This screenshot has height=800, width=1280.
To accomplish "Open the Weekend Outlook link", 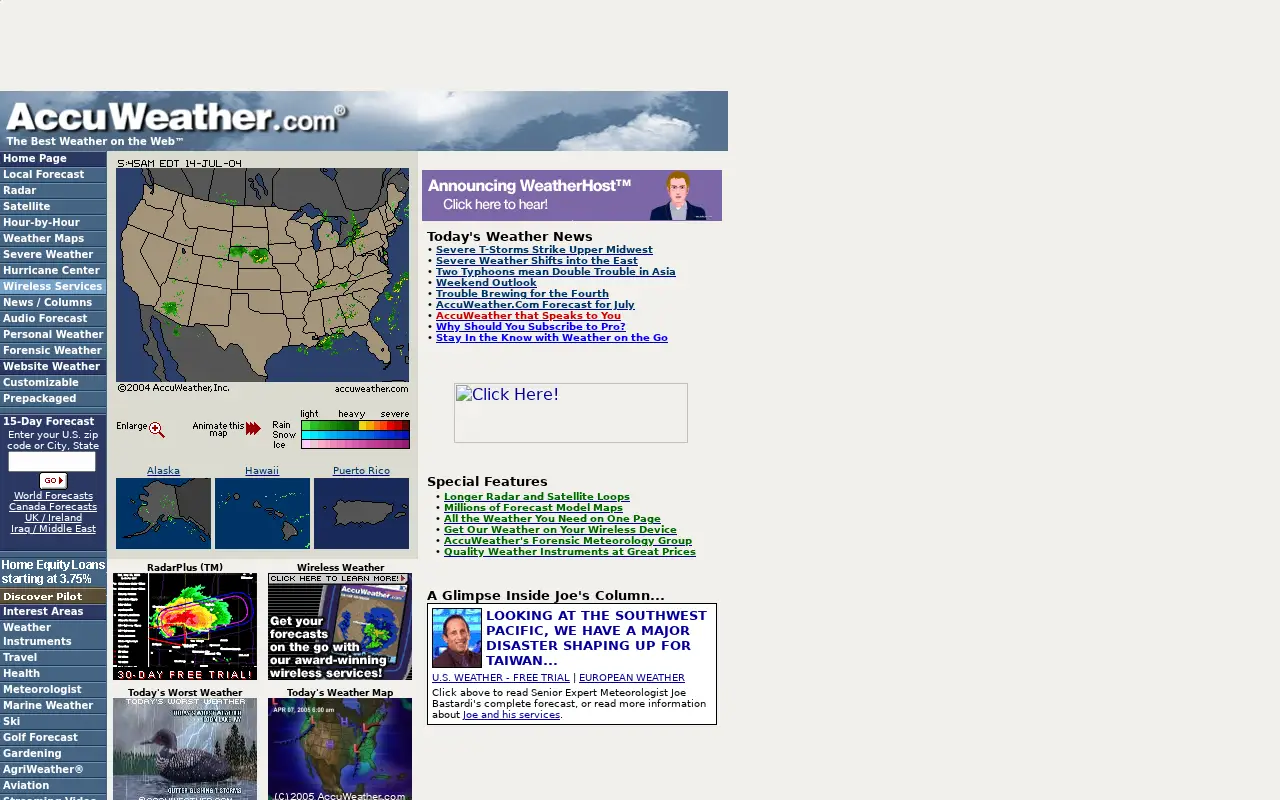I will (486, 283).
